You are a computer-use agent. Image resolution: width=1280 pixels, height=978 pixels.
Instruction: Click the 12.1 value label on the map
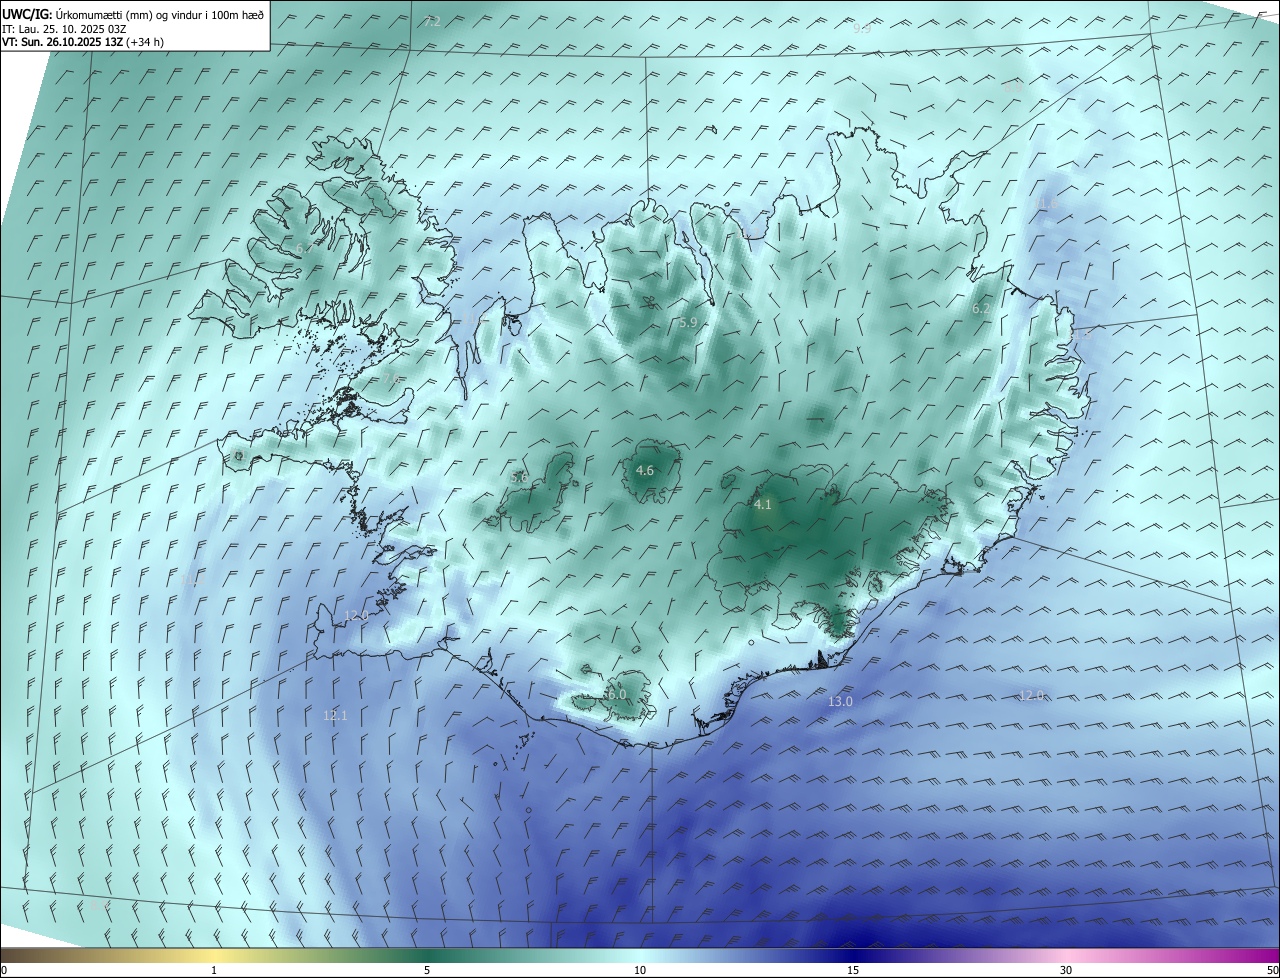coord(335,715)
